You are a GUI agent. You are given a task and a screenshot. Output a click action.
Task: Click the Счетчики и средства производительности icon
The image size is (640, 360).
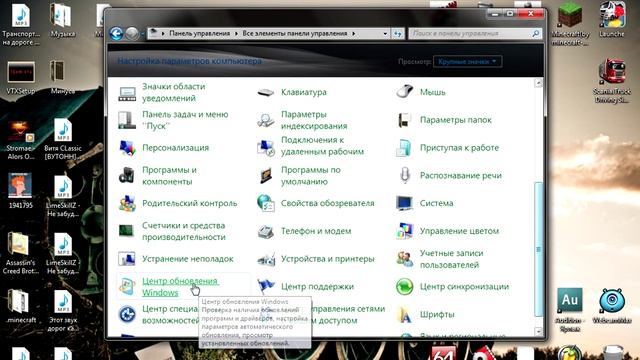[126, 231]
